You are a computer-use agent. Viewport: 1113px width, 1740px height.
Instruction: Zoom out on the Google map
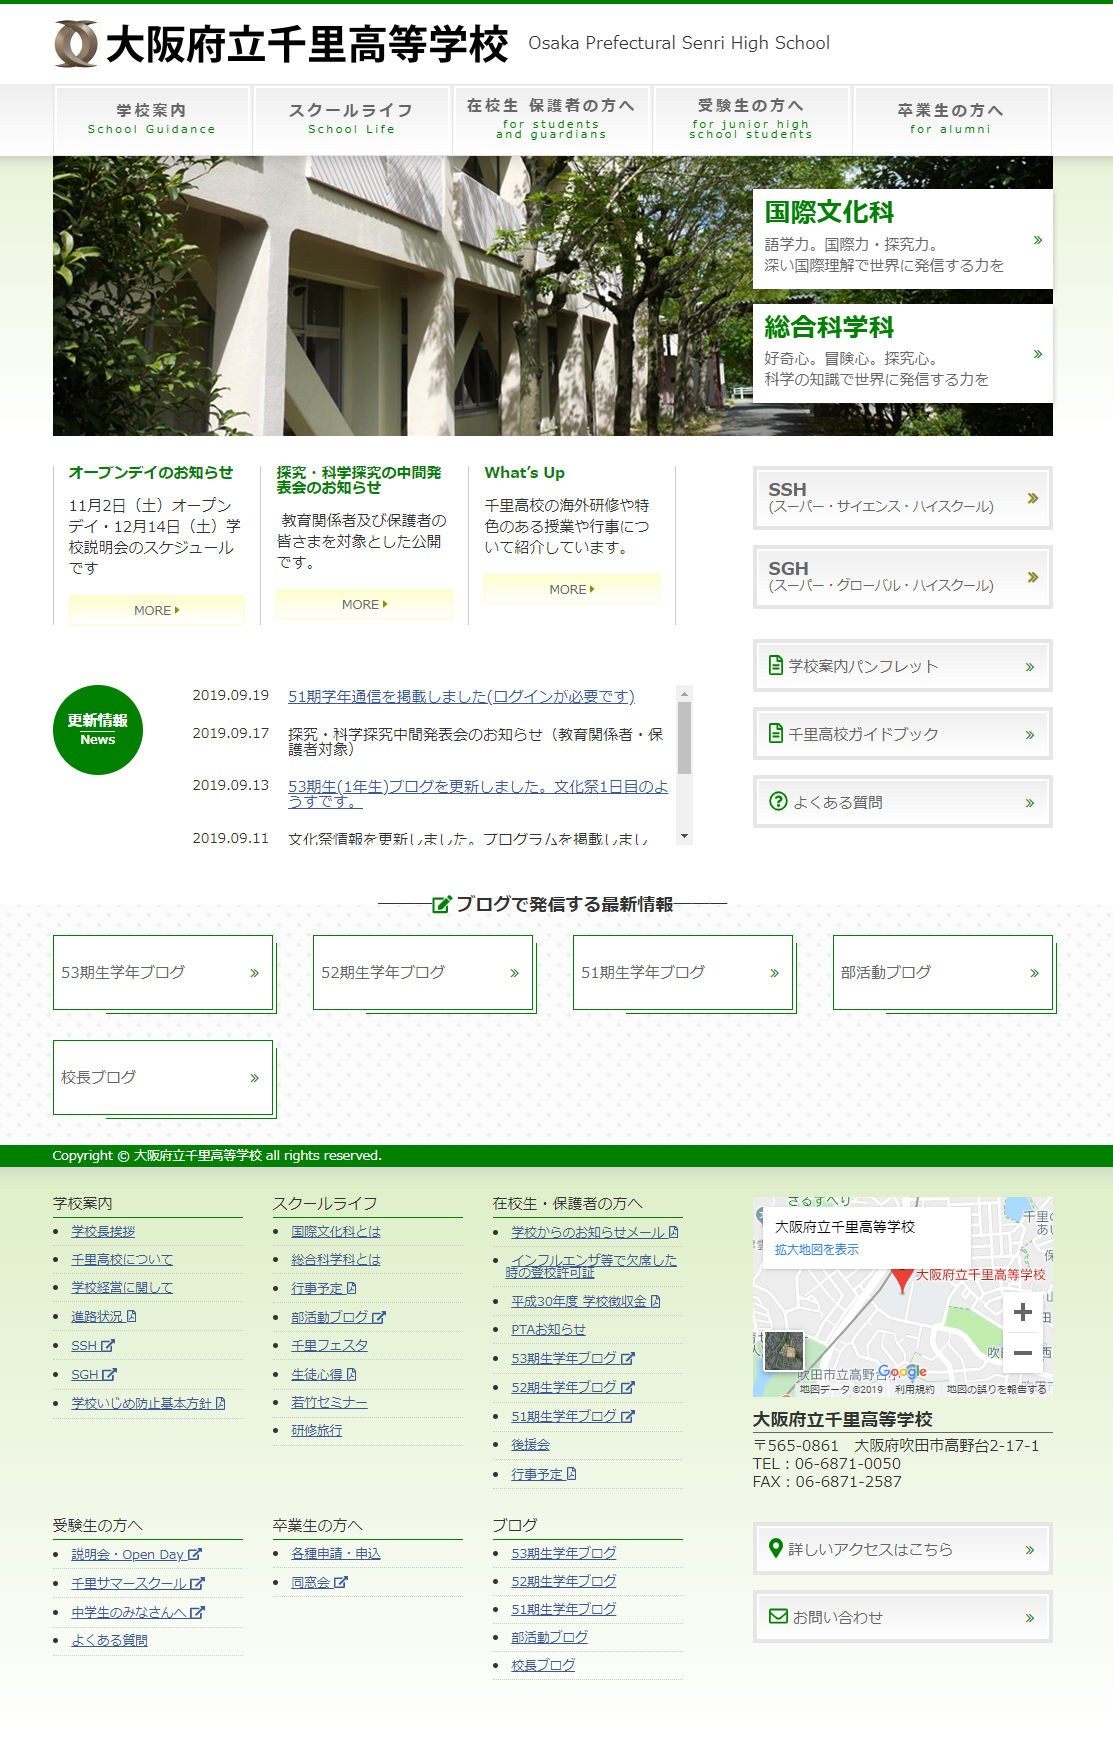click(x=1022, y=1353)
